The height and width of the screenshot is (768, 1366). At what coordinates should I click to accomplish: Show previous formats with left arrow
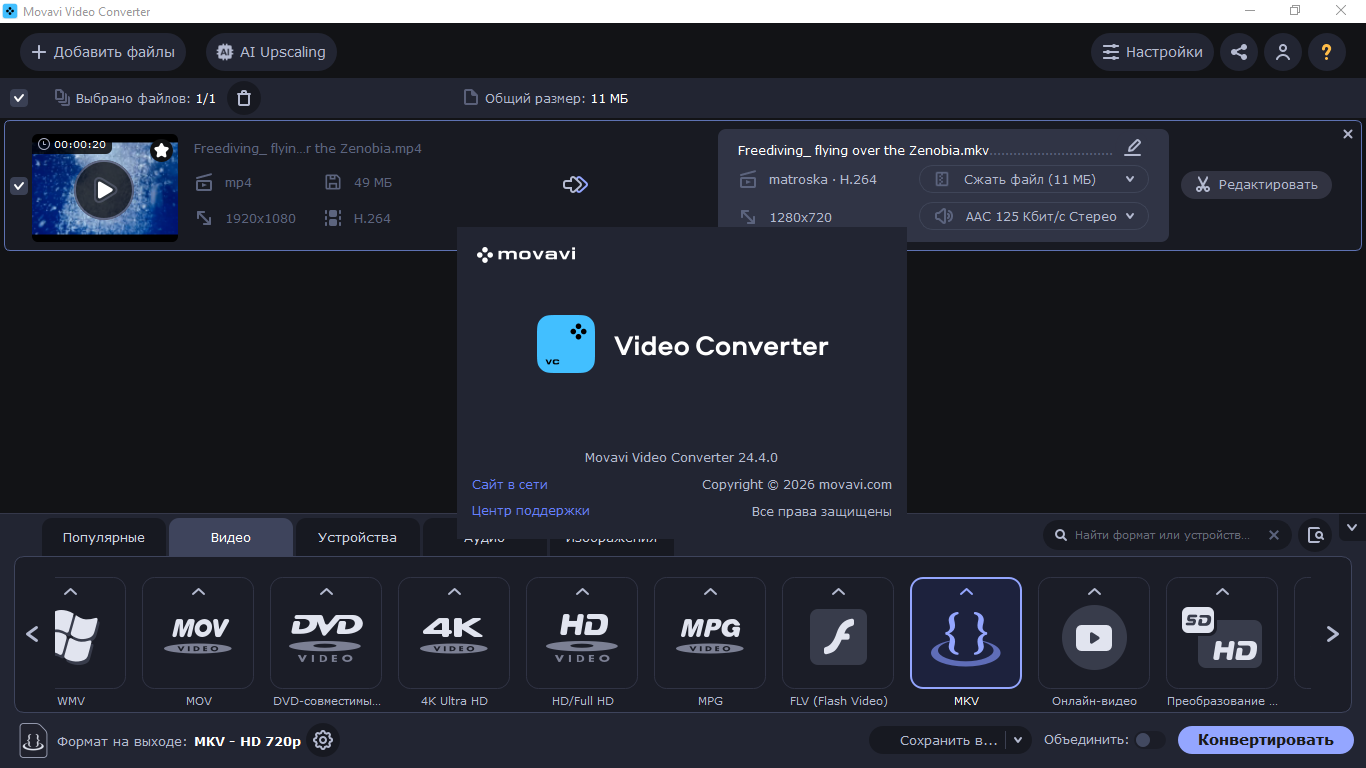32,634
